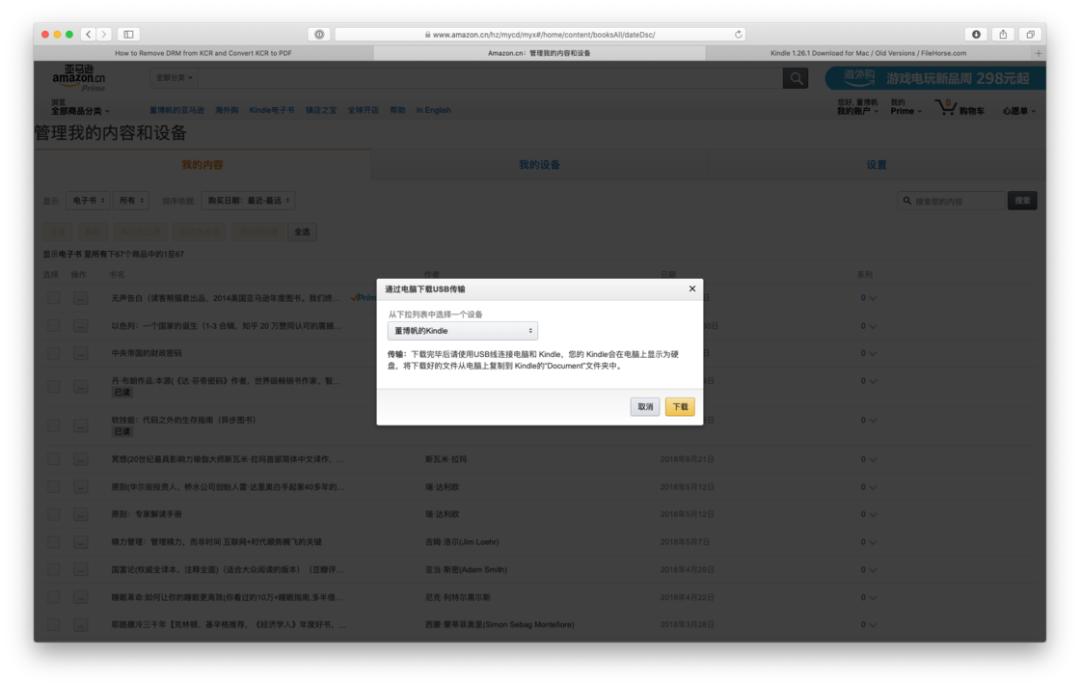Focus the Safari address bar

click(x=540, y=34)
